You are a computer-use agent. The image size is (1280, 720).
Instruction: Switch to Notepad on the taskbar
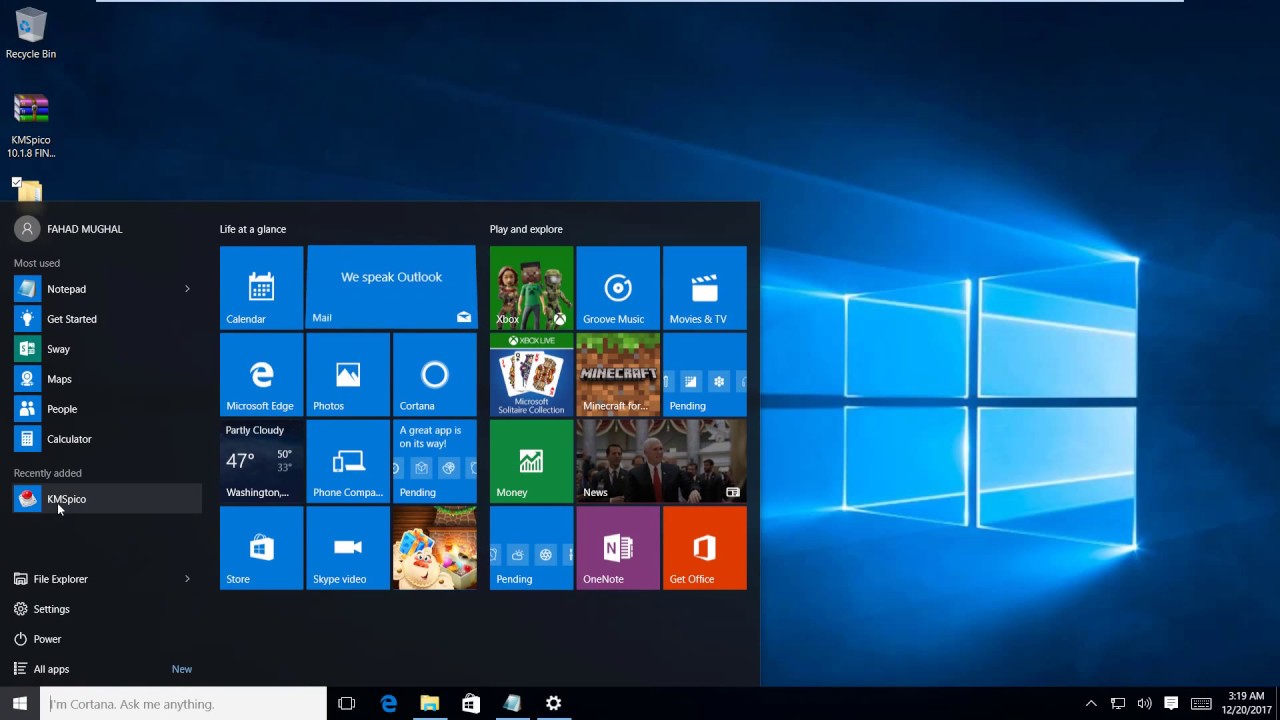tap(512, 704)
